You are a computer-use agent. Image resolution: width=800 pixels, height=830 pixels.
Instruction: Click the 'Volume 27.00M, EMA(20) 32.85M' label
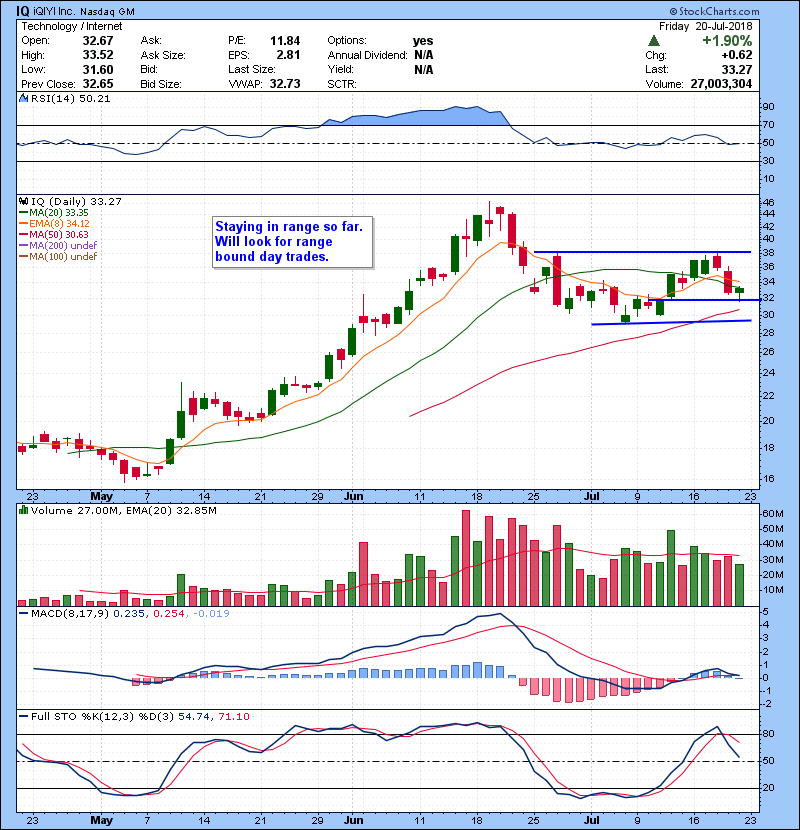tap(123, 511)
